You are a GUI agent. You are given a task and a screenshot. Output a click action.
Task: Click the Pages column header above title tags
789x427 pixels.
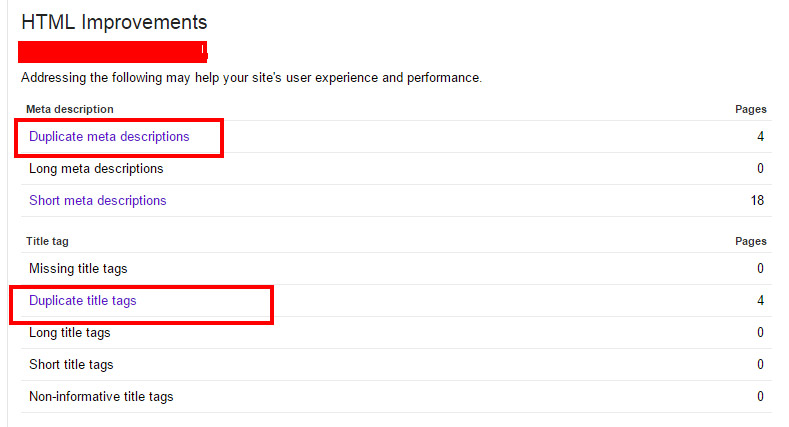pyautogui.click(x=751, y=241)
